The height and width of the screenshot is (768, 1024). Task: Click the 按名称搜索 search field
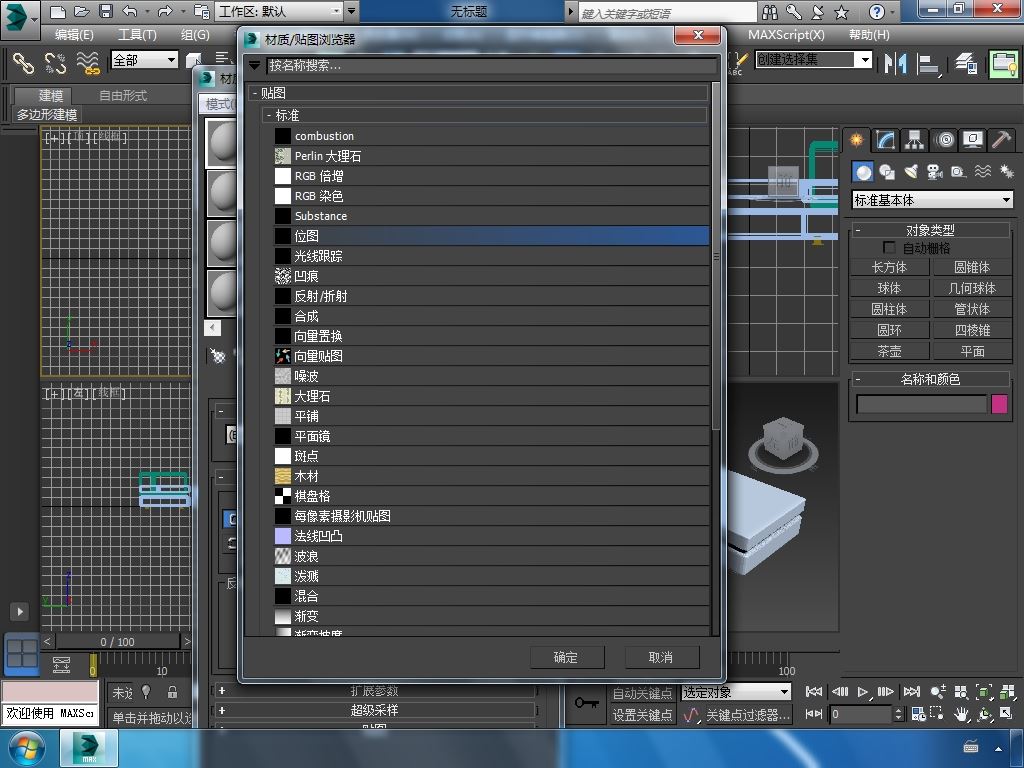click(x=491, y=65)
